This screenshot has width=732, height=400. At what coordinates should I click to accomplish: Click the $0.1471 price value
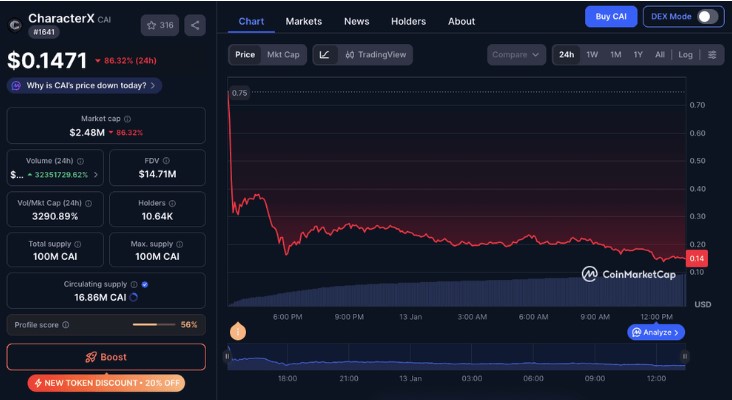coord(47,61)
